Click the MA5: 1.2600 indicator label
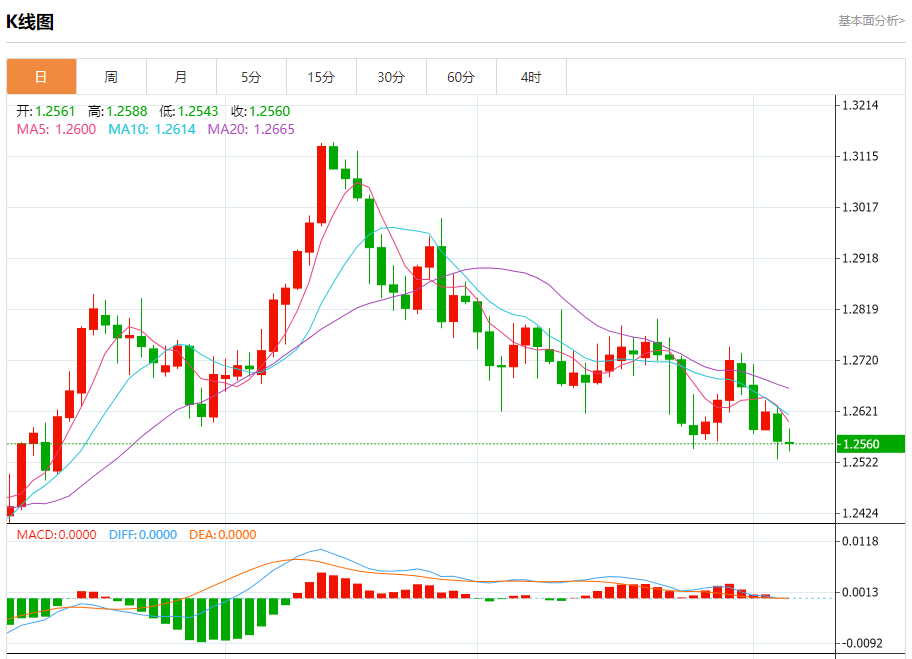This screenshot has width=912, height=659. [x=56, y=129]
